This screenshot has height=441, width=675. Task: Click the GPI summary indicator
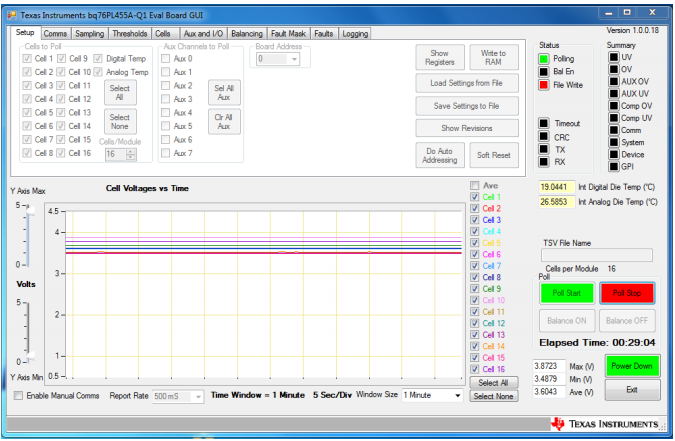(614, 166)
